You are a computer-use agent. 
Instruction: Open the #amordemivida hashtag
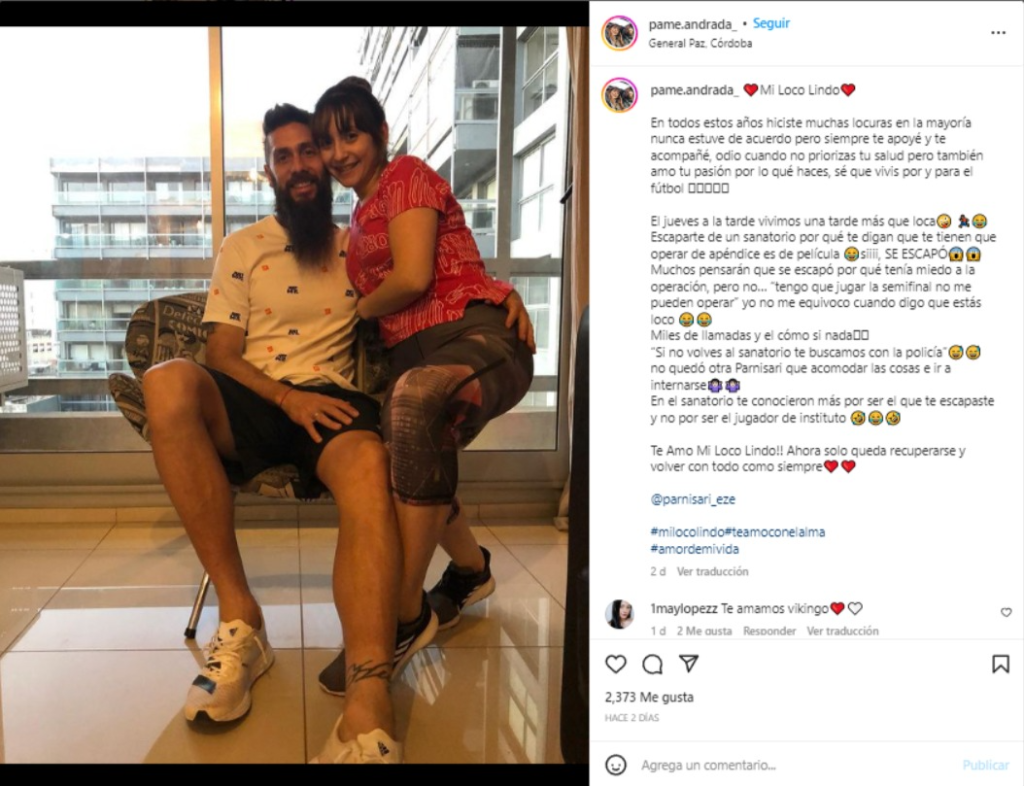click(x=694, y=549)
